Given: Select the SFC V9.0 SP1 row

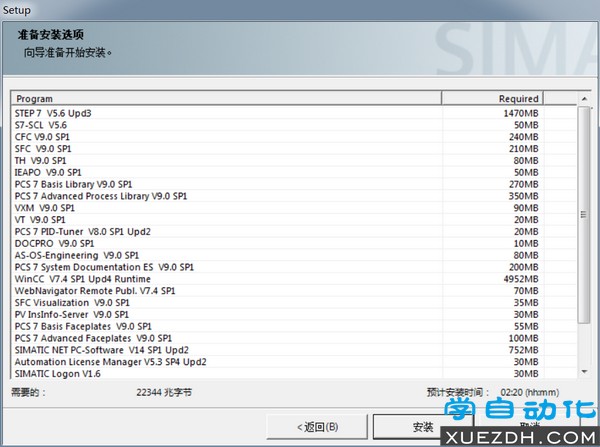Looking at the screenshot, I should pyautogui.click(x=293, y=148).
